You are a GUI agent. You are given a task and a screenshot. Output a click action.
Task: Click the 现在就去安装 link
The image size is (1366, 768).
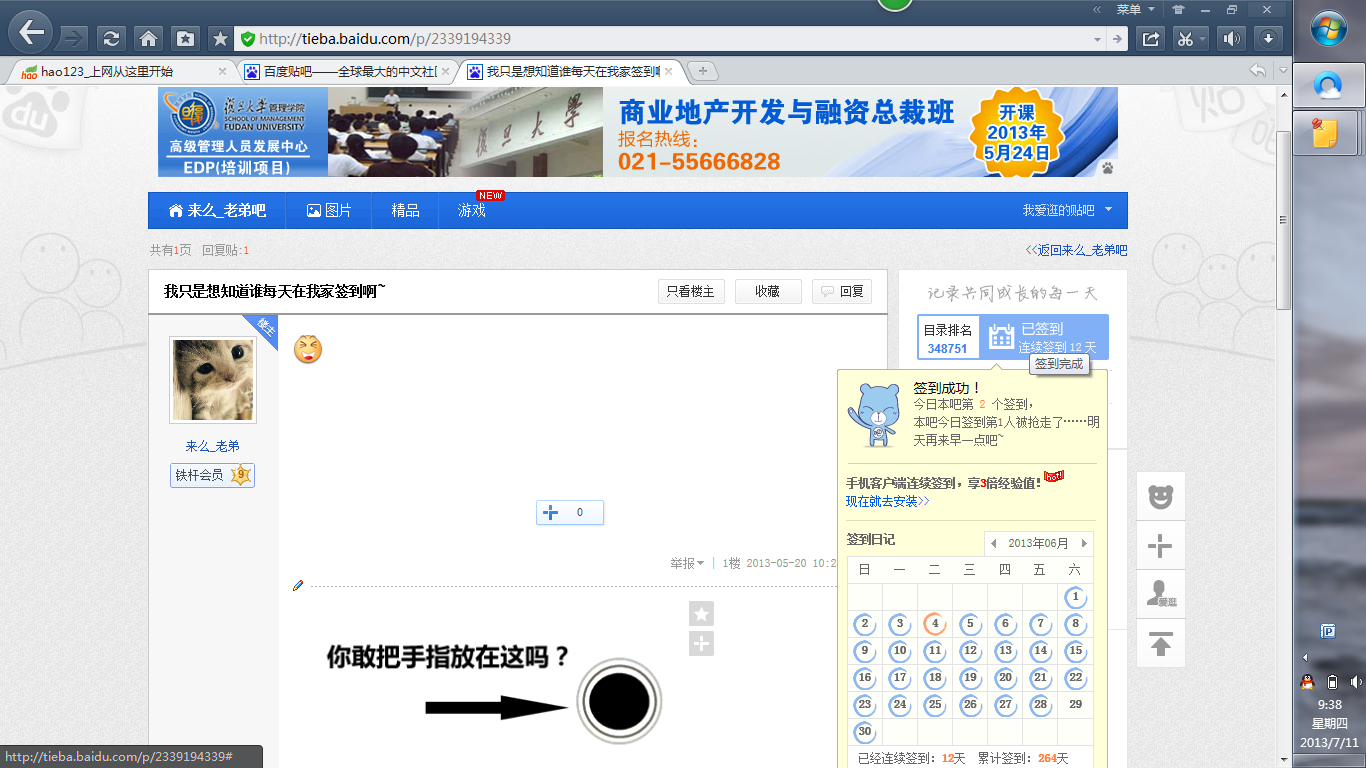pos(888,501)
